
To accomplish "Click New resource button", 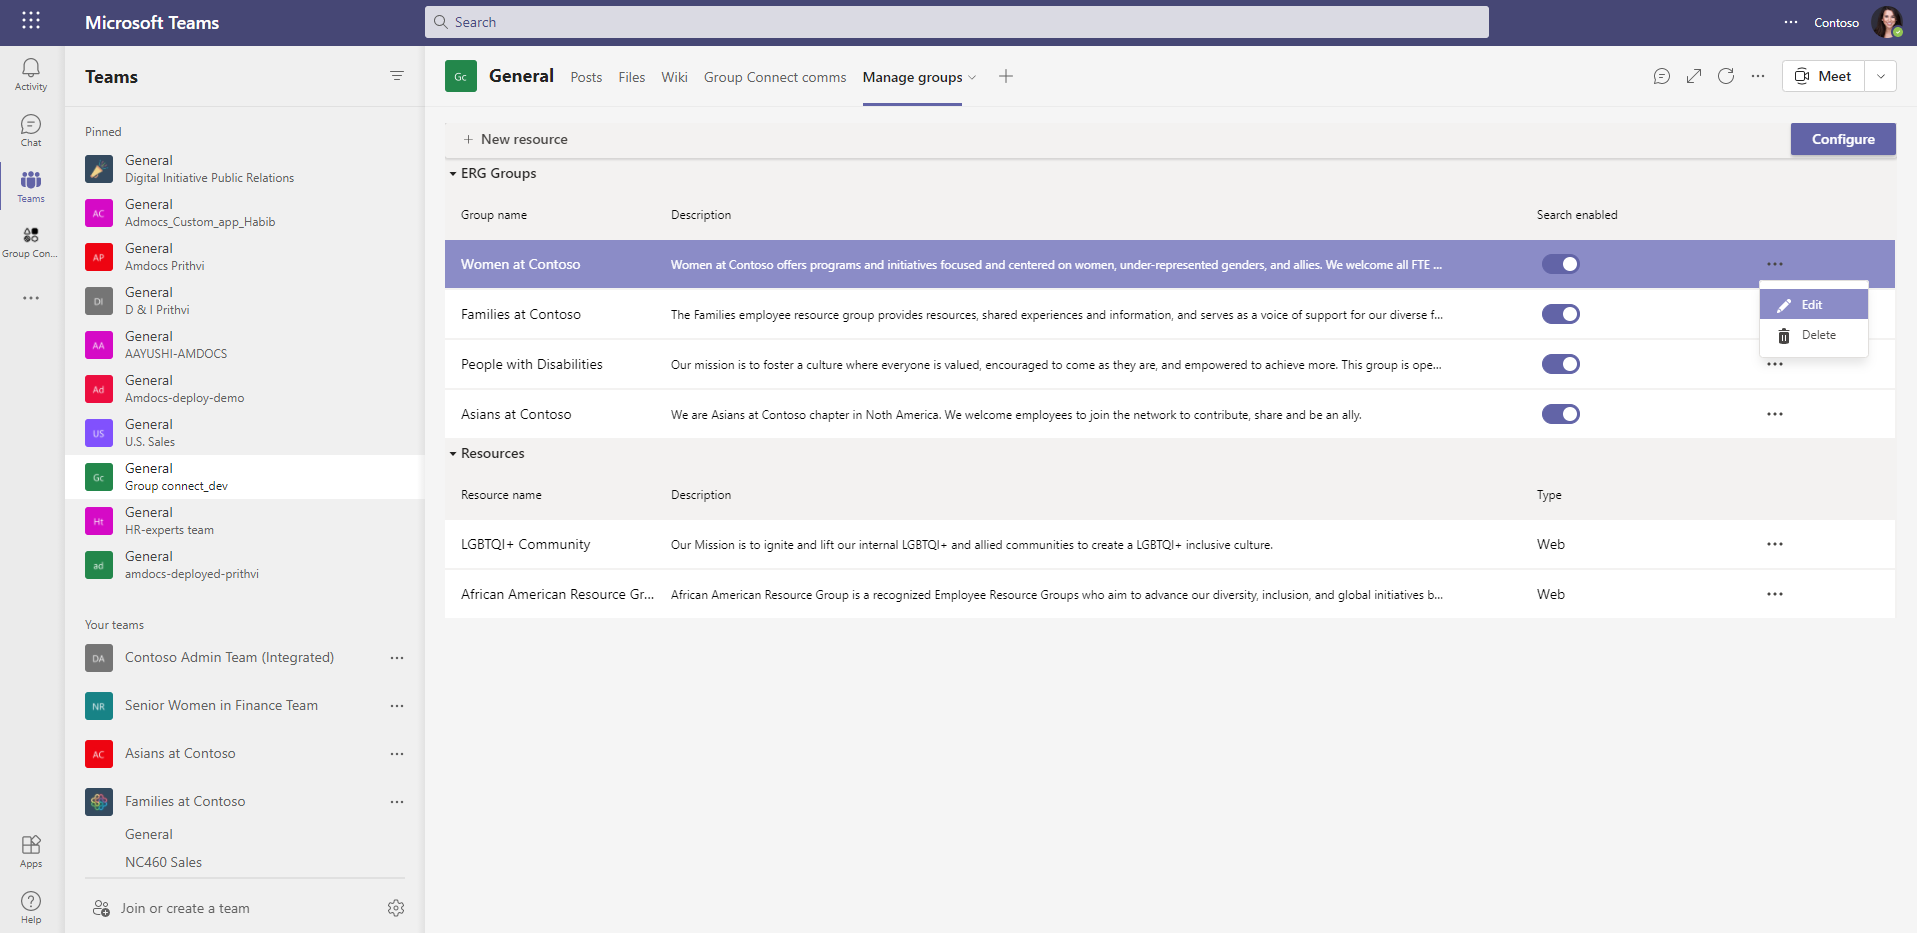I will 516,139.
